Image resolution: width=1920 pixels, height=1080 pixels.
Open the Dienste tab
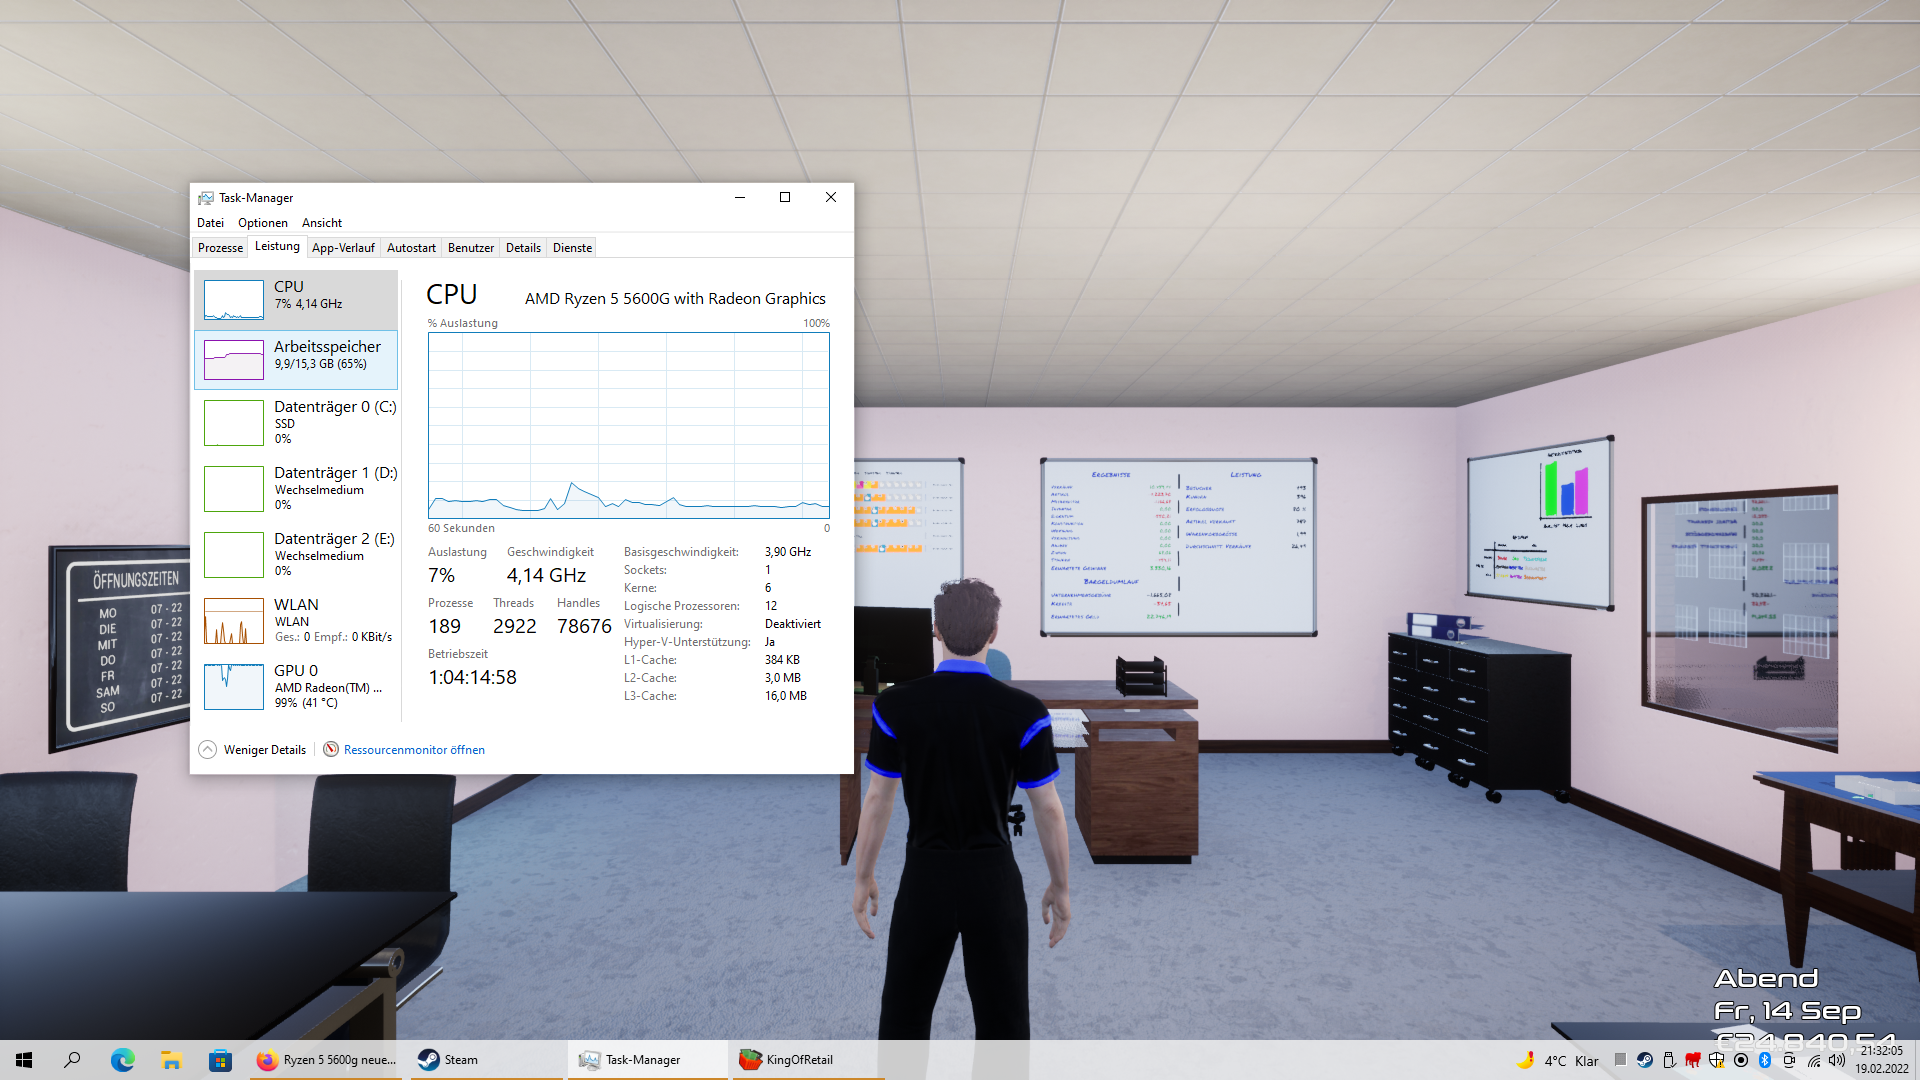[572, 248]
